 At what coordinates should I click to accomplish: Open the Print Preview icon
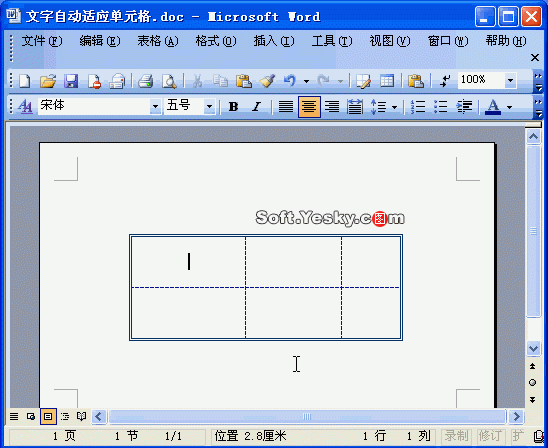(x=169, y=81)
